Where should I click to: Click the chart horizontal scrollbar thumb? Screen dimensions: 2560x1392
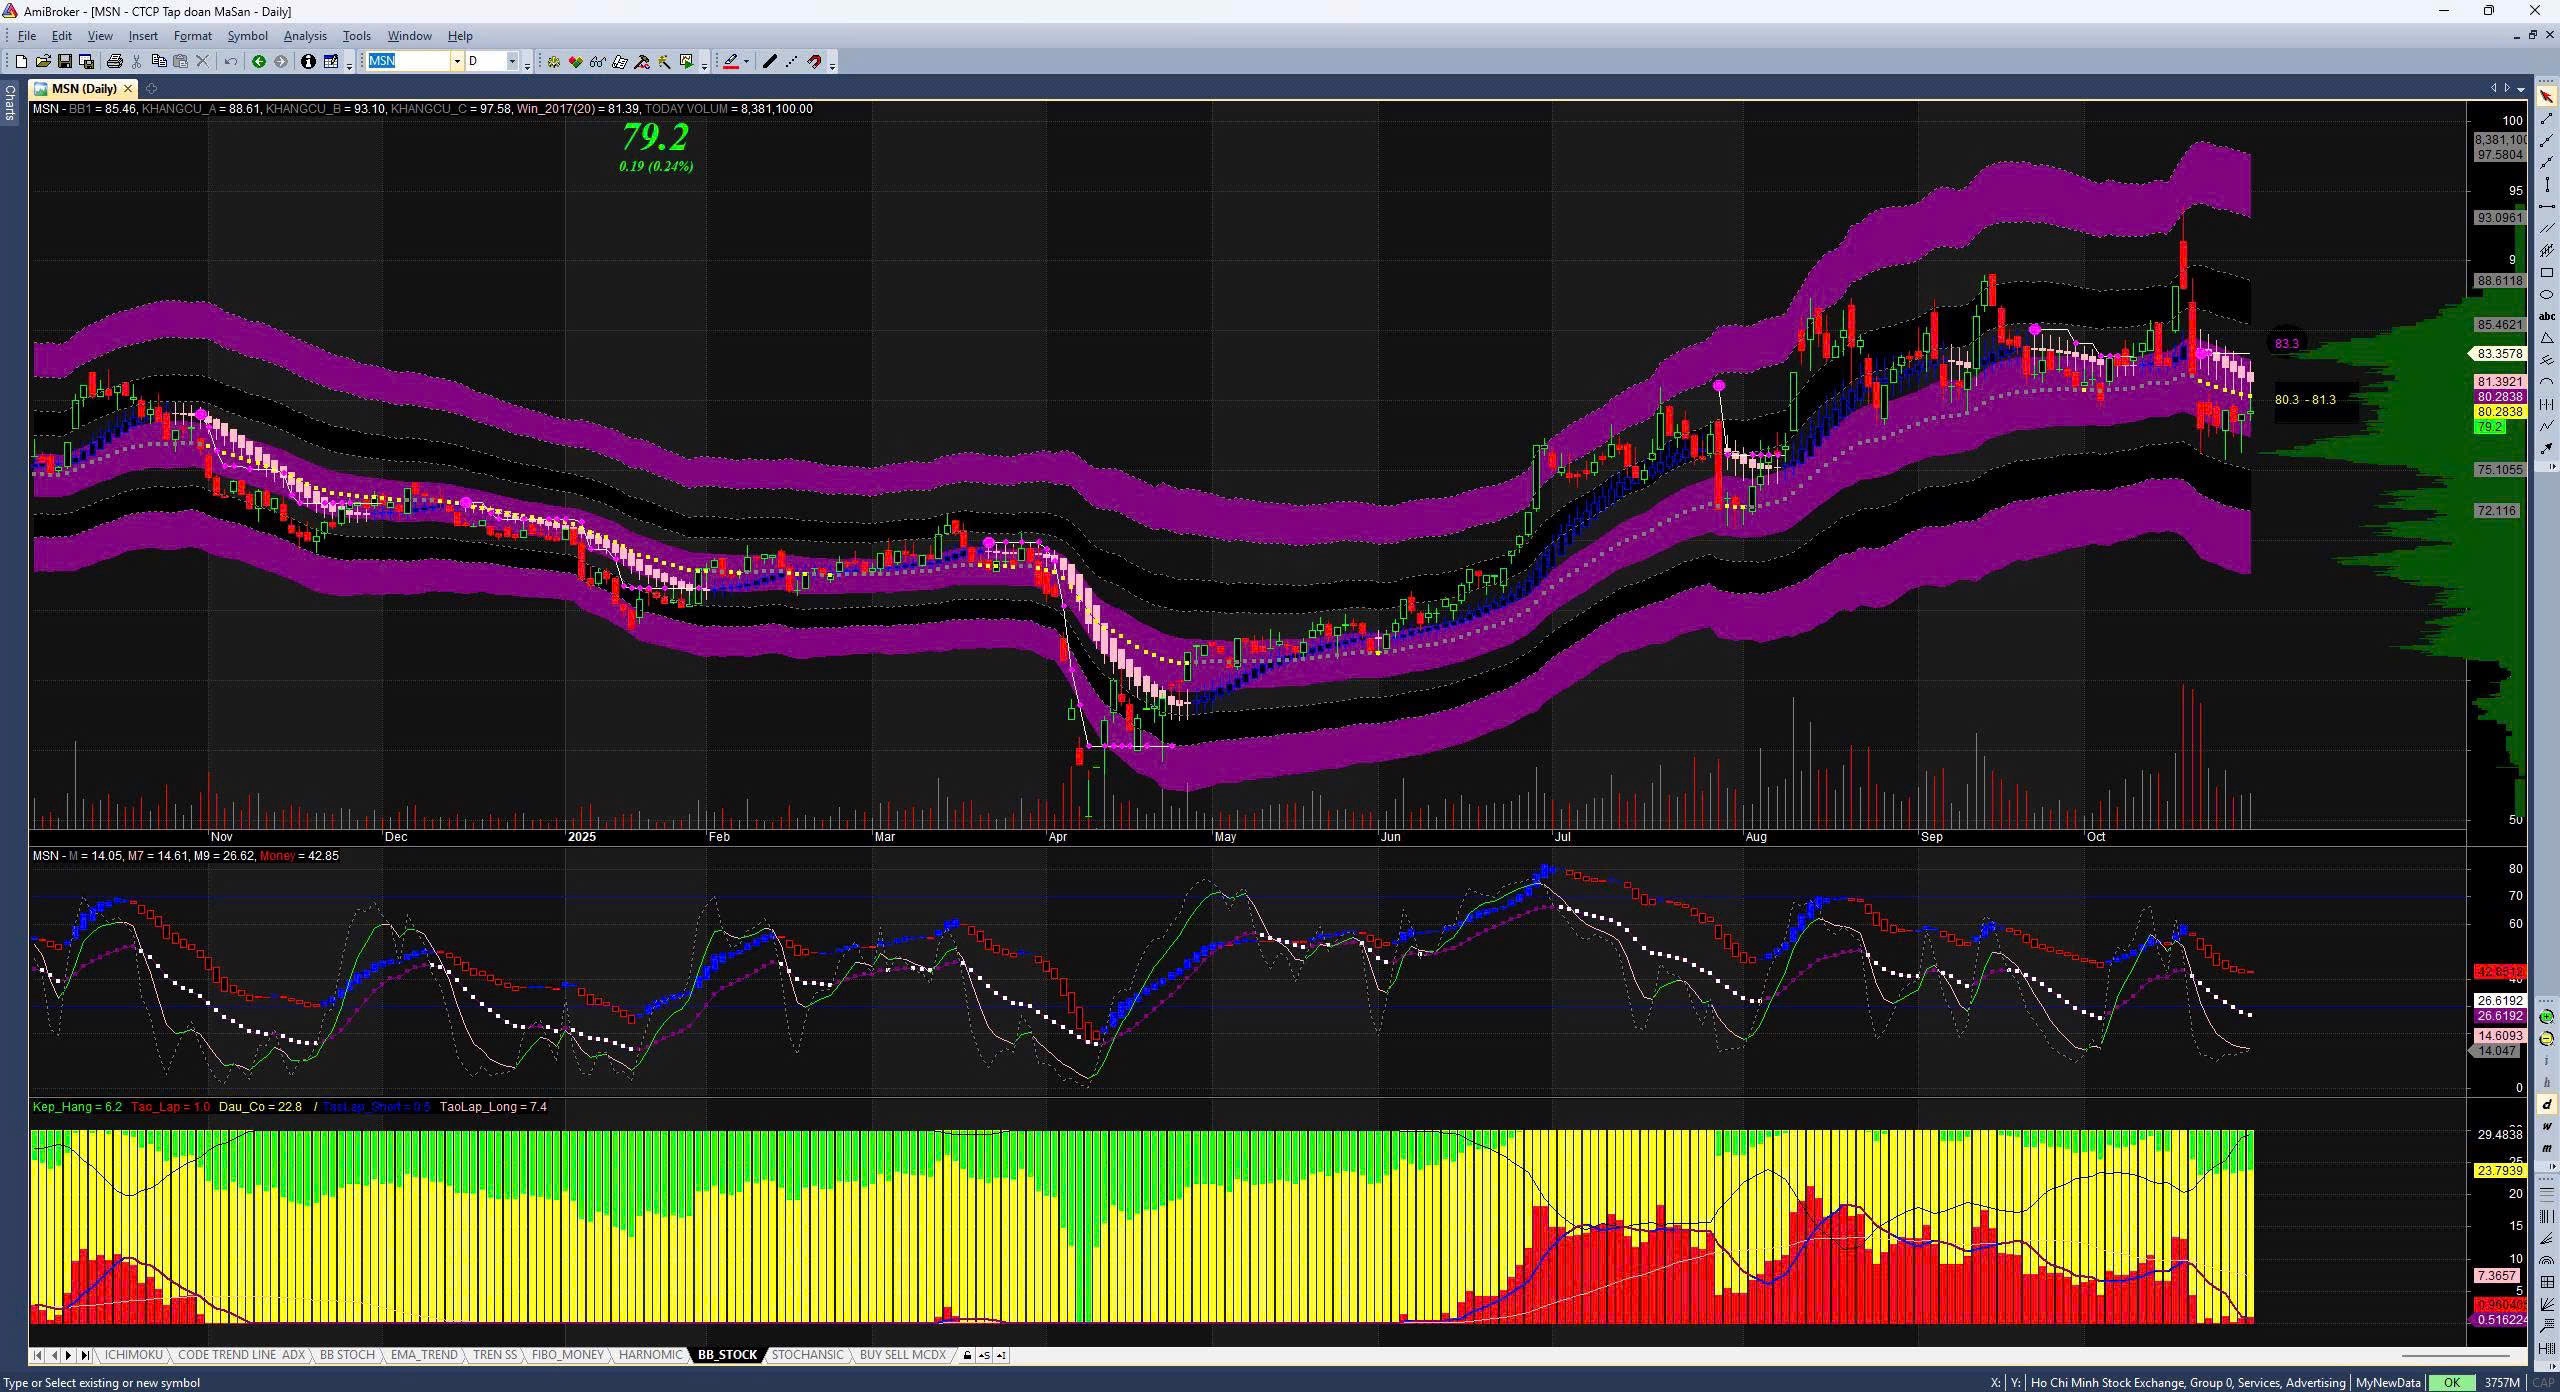click(2456, 1356)
